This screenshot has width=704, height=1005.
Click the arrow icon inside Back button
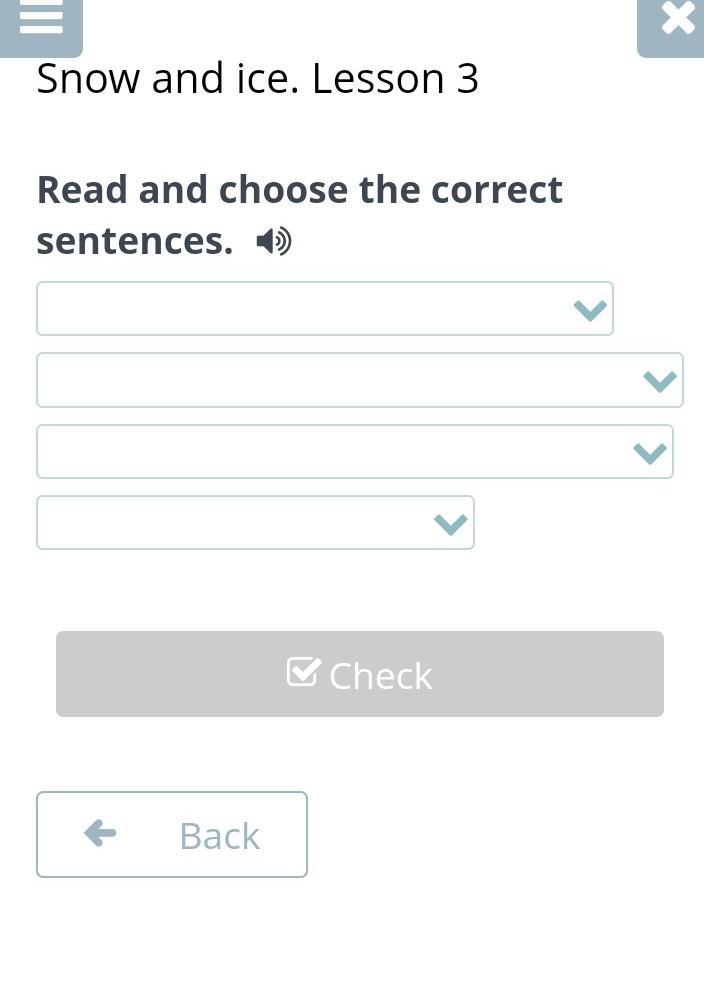pos(100,833)
